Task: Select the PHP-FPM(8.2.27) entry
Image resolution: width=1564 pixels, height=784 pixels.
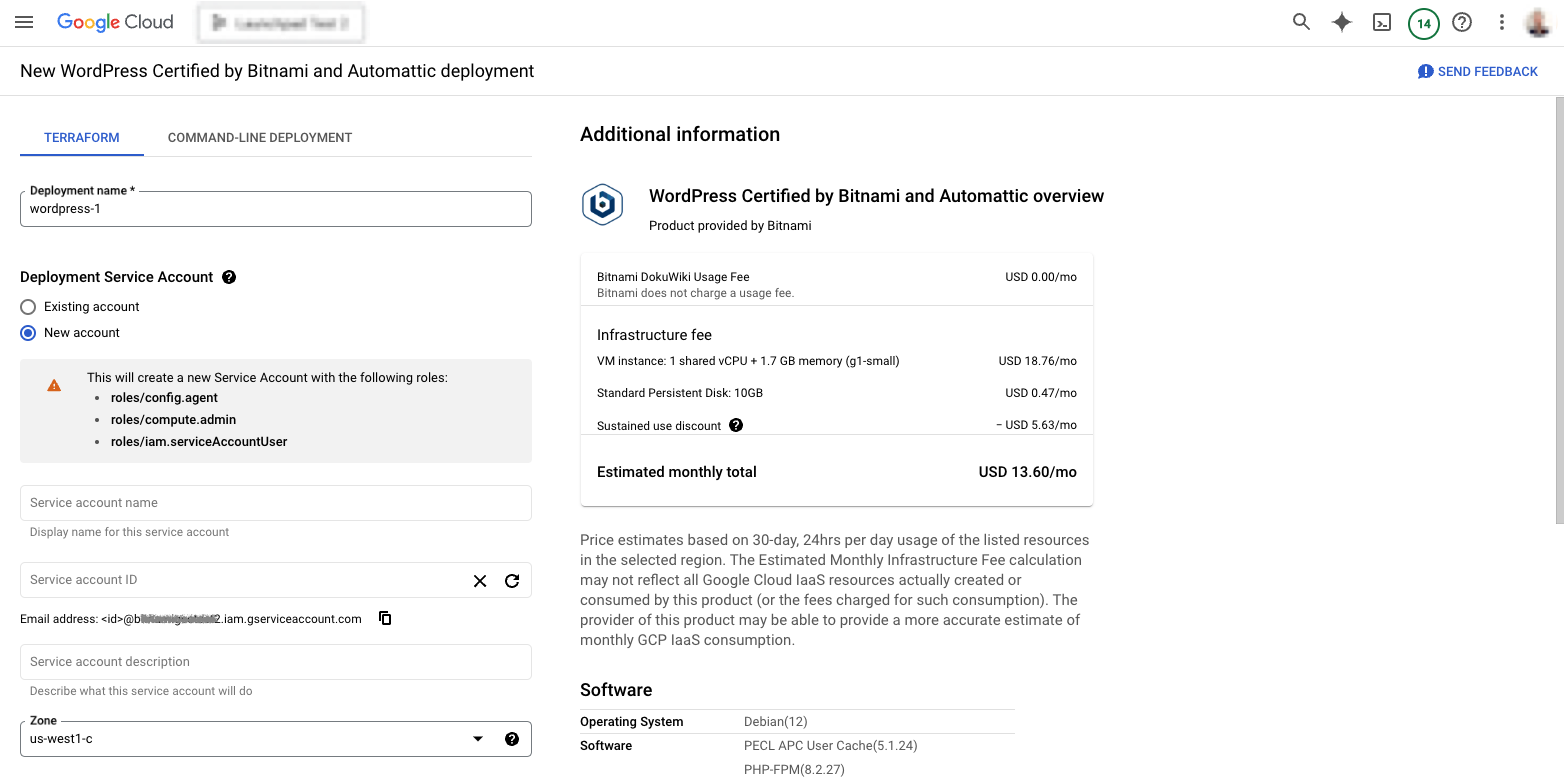Action: pyautogui.click(x=795, y=770)
